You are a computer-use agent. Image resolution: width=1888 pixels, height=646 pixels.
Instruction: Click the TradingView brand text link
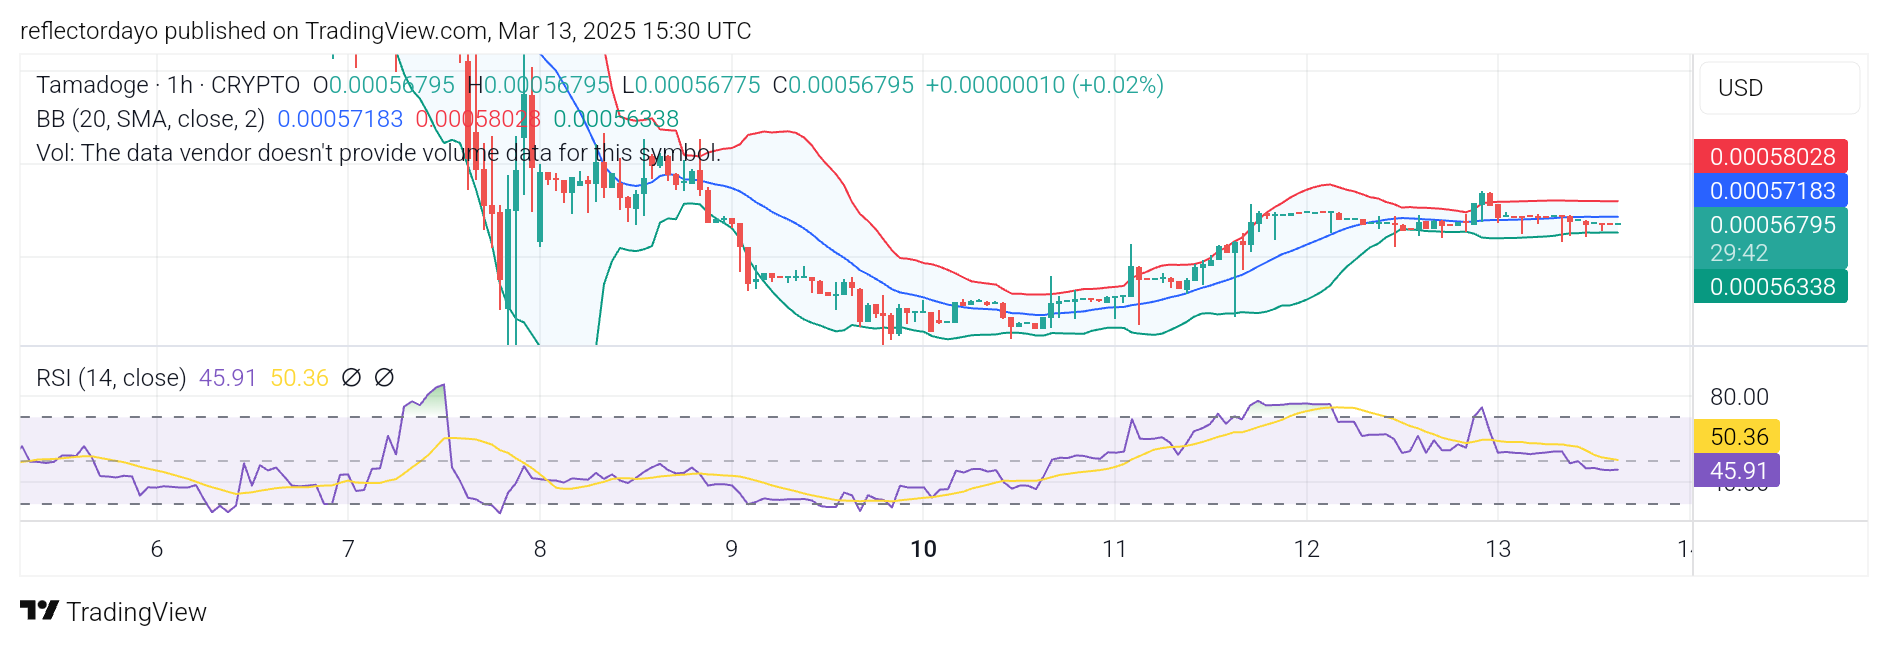coord(136,612)
